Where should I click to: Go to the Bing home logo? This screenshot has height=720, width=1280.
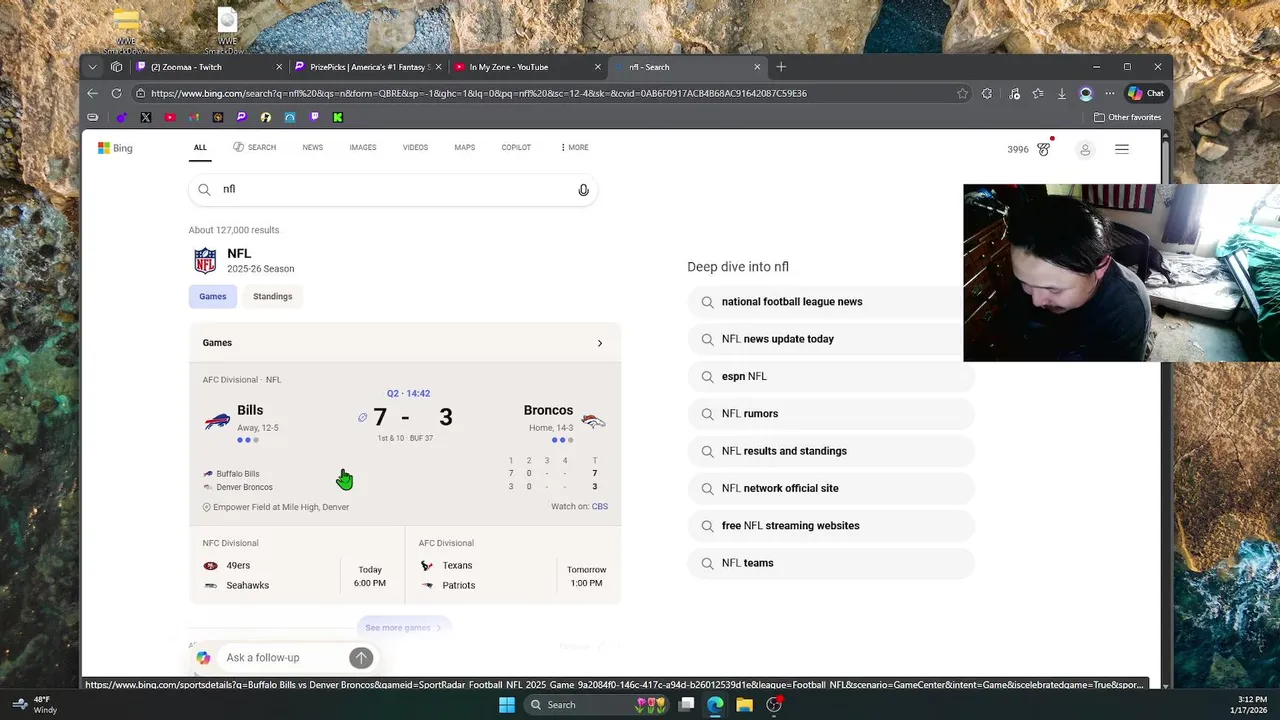[115, 148]
